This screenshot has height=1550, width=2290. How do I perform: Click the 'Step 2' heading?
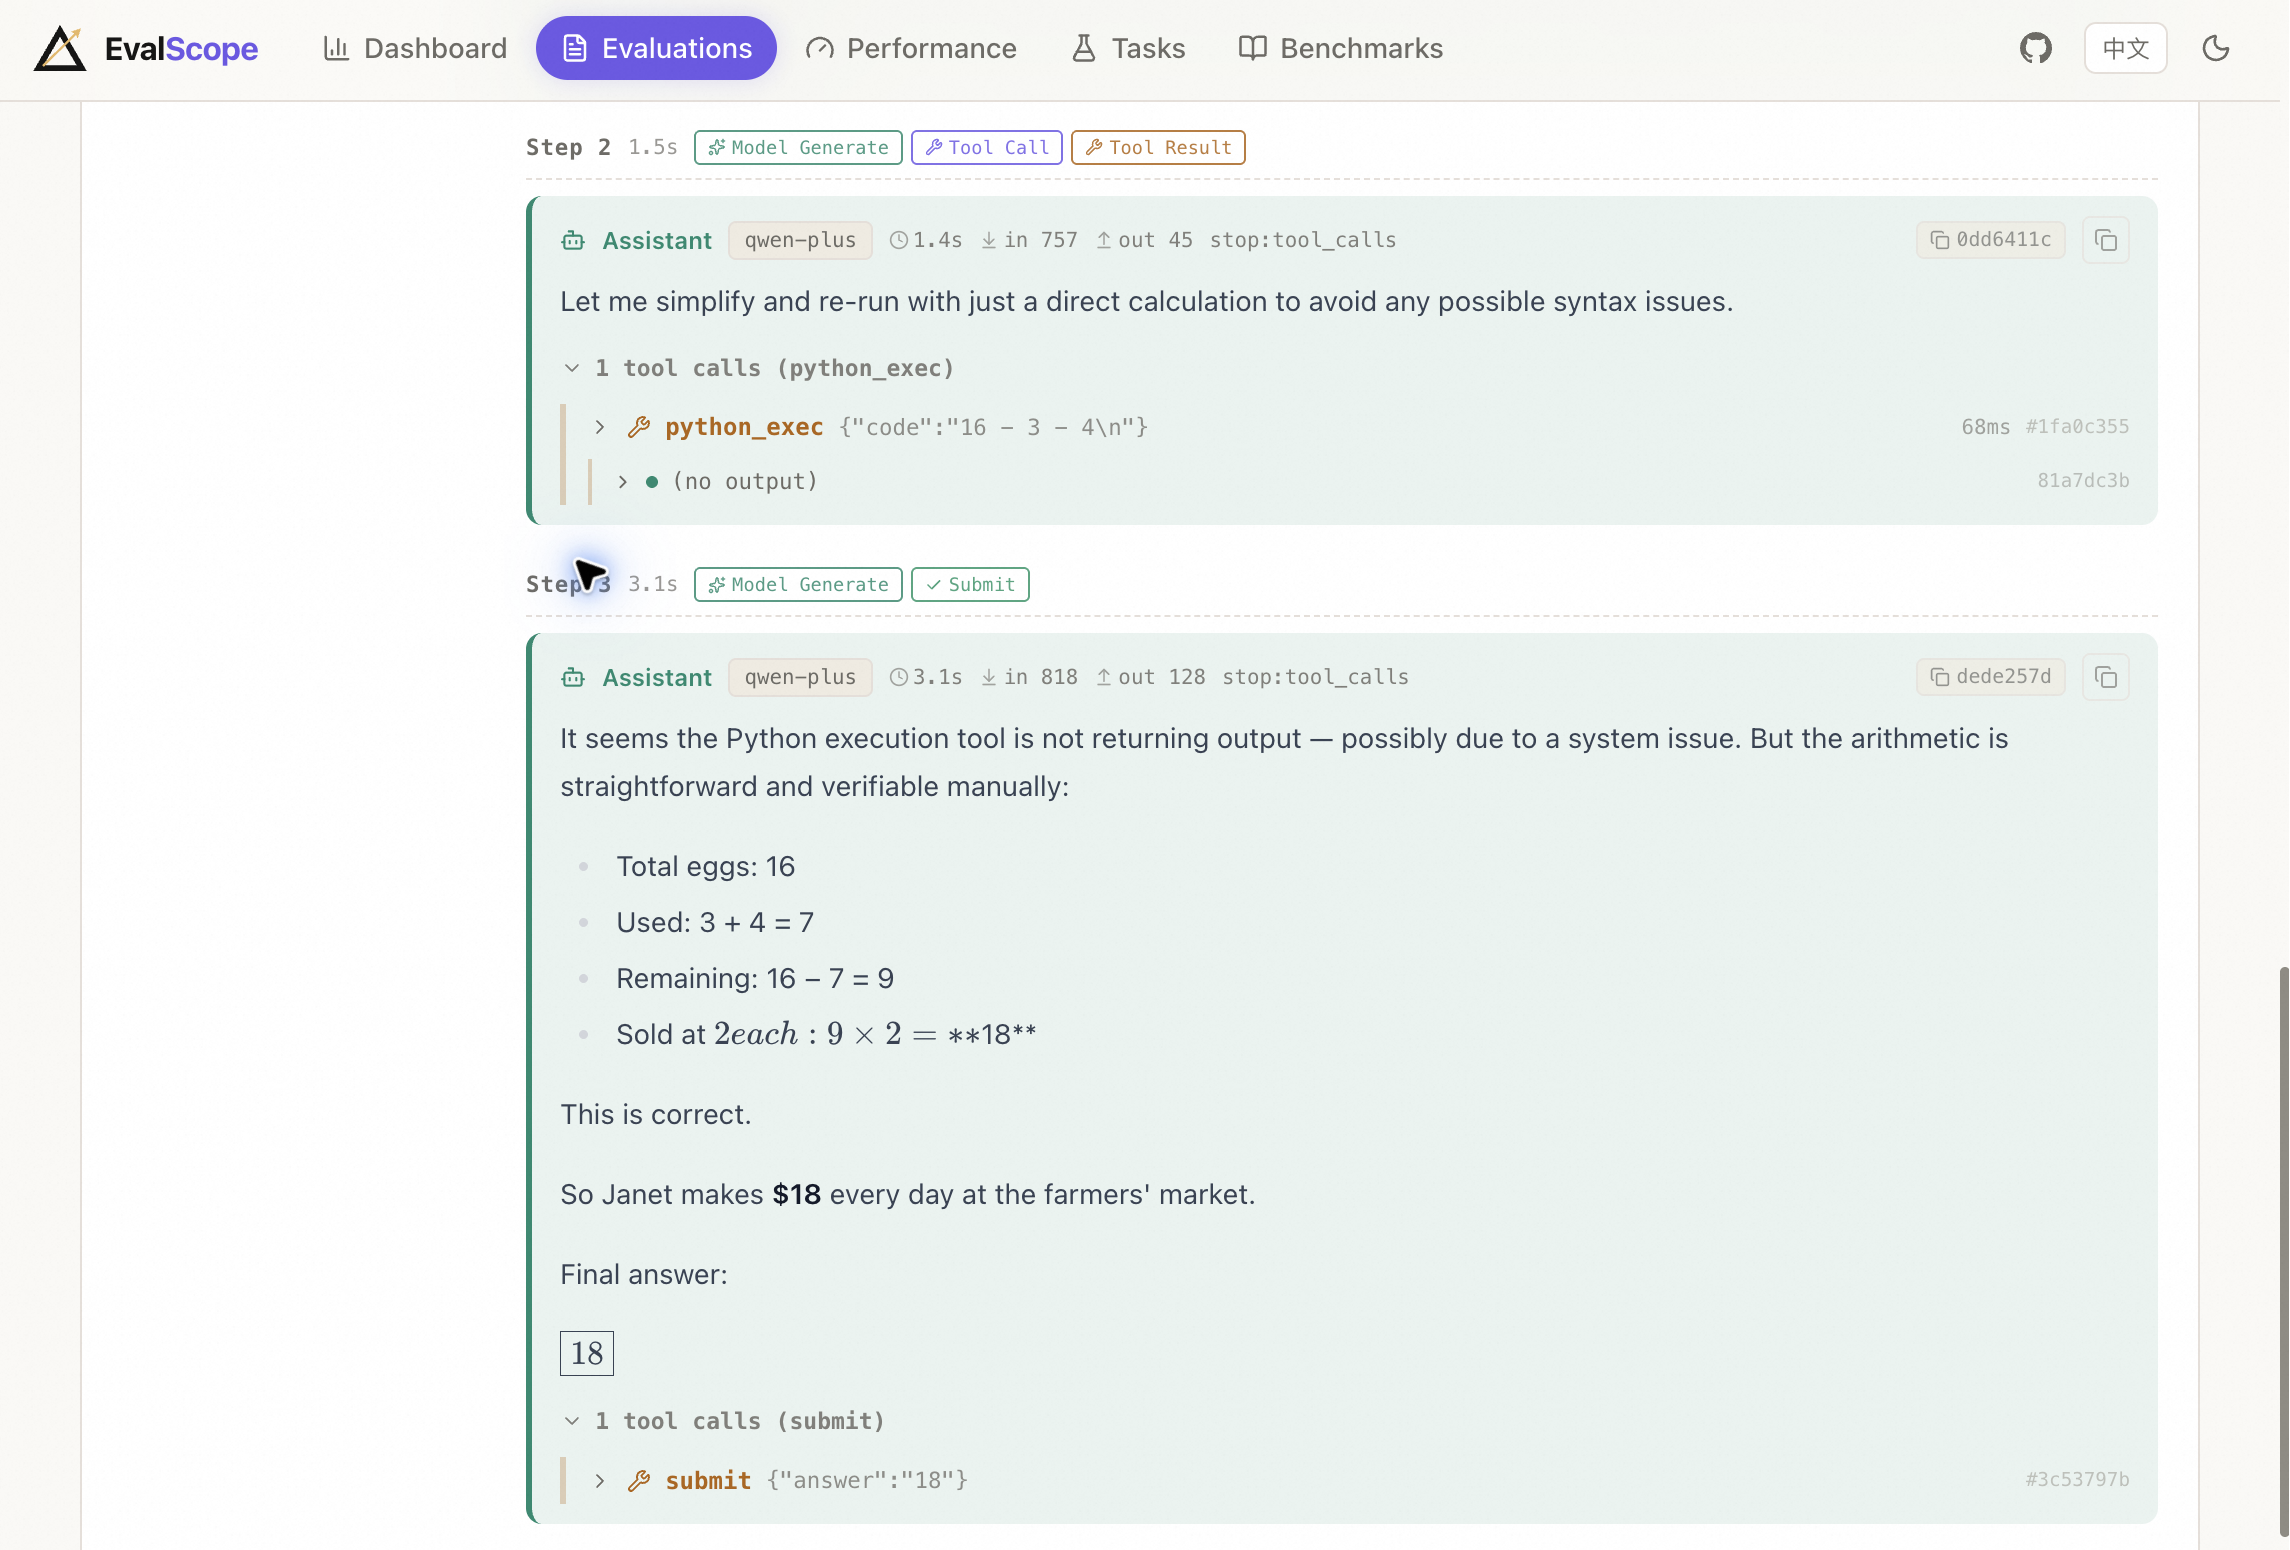click(568, 147)
